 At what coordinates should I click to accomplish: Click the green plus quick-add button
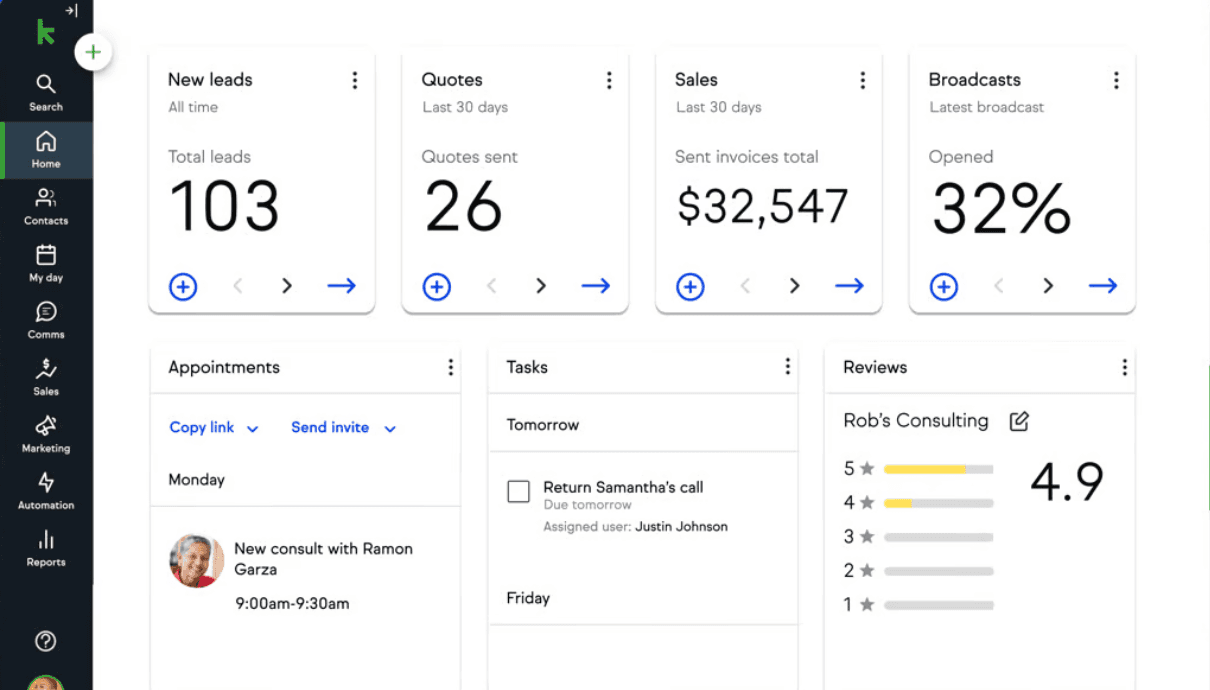93,52
